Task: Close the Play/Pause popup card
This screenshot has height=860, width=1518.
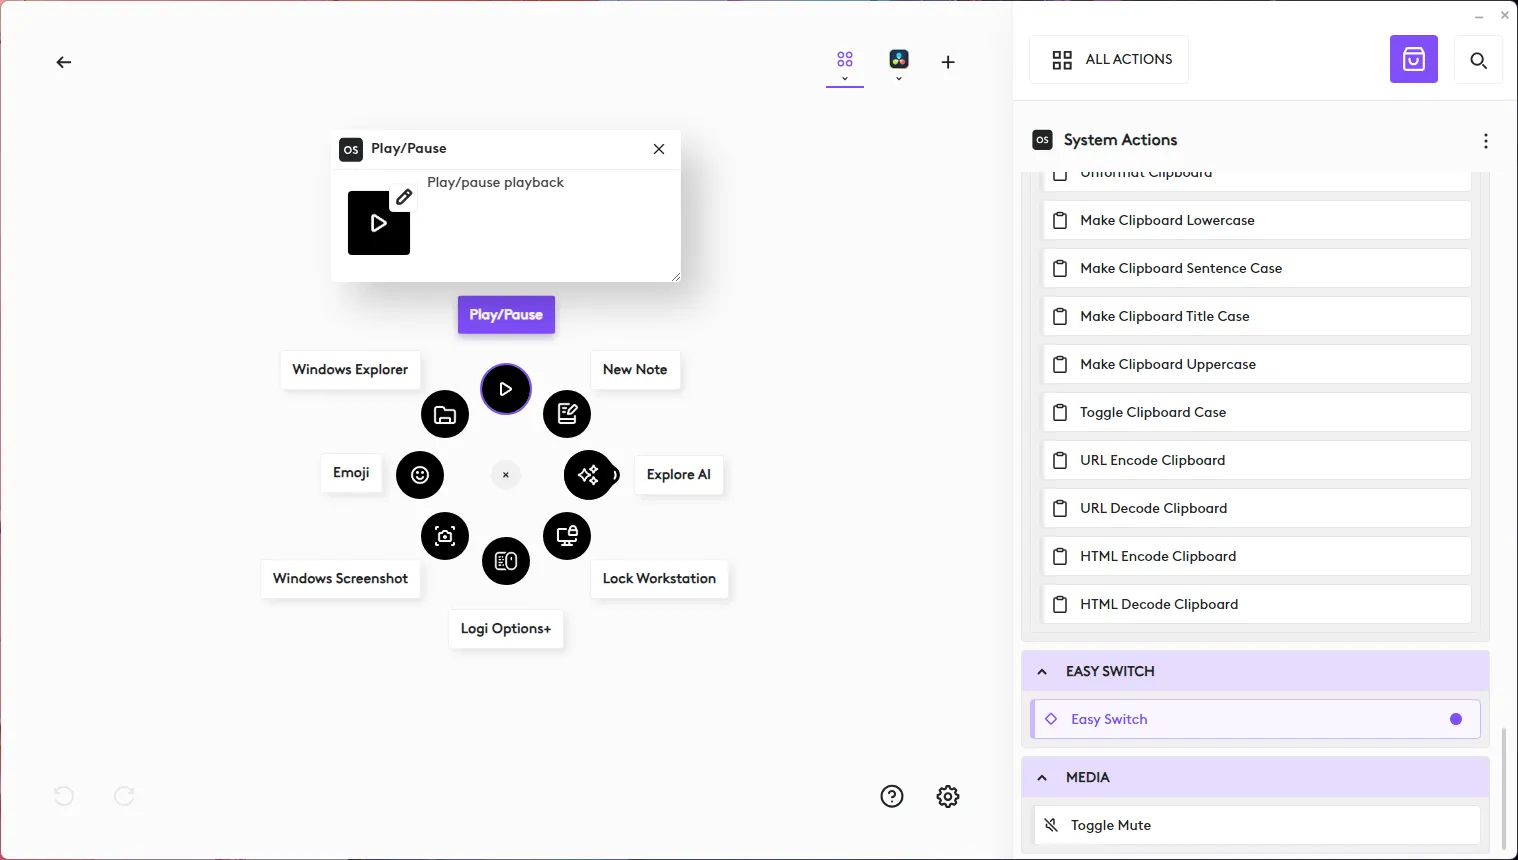Action: click(x=659, y=149)
